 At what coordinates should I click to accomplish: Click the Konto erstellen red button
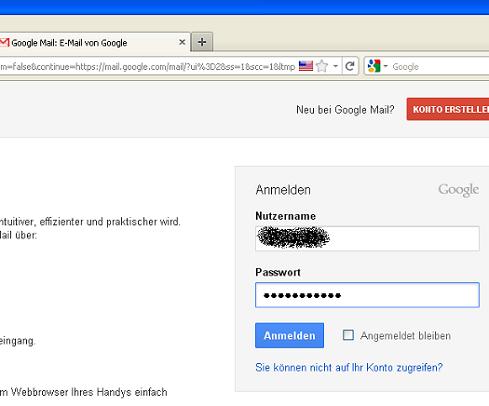(448, 109)
